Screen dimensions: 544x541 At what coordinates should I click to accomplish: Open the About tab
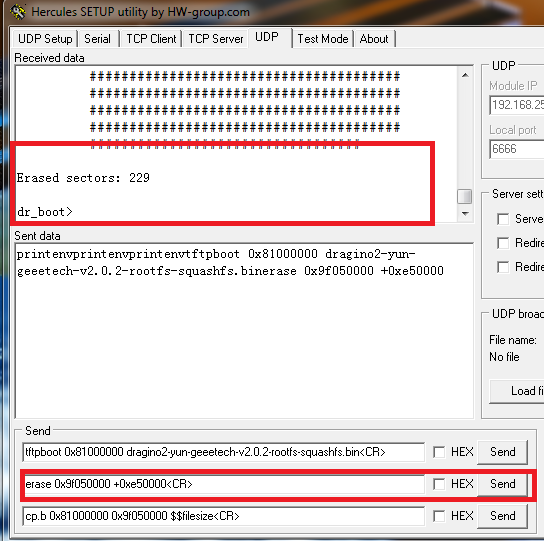tap(374, 39)
